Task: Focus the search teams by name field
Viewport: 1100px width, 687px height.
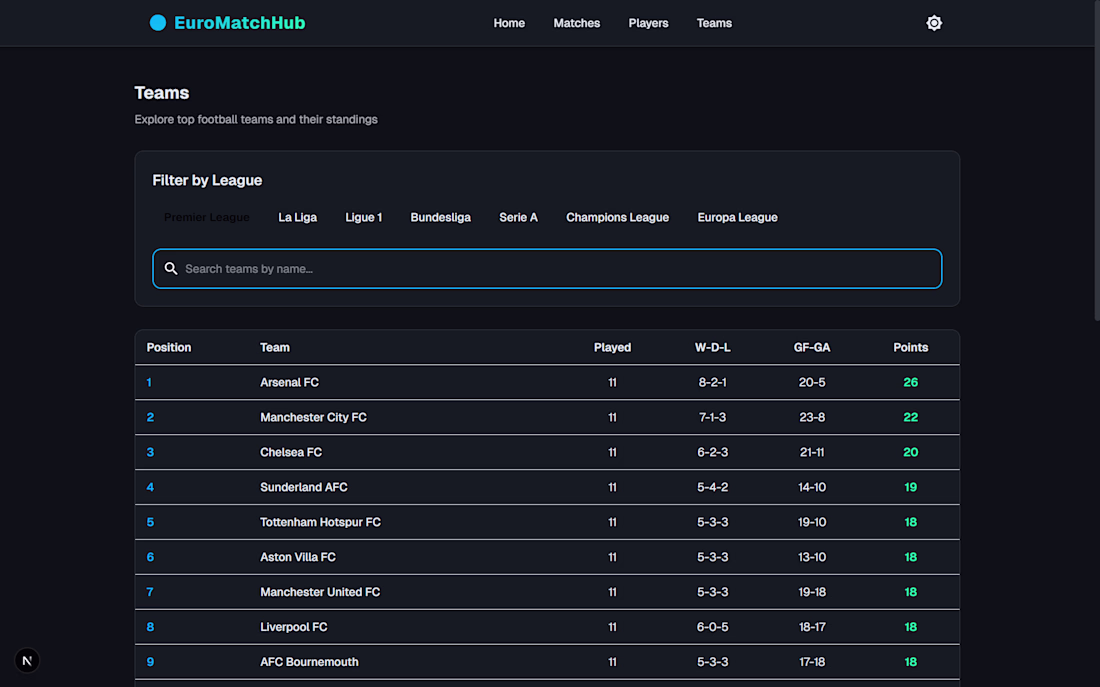Action: (x=560, y=269)
